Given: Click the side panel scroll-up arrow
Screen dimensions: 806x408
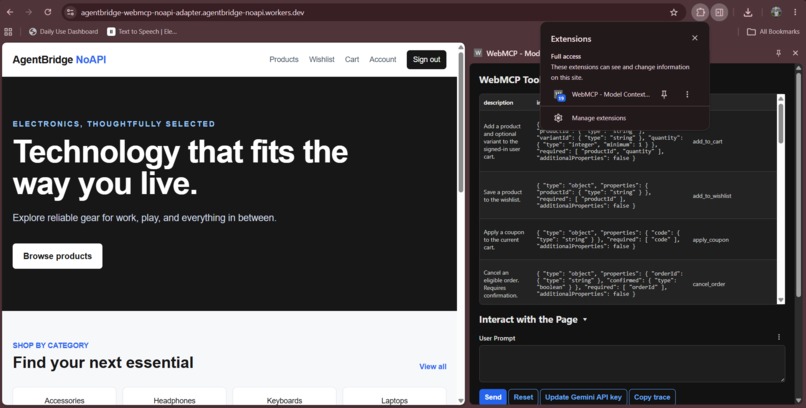Looking at the screenshot, I should (798, 68).
